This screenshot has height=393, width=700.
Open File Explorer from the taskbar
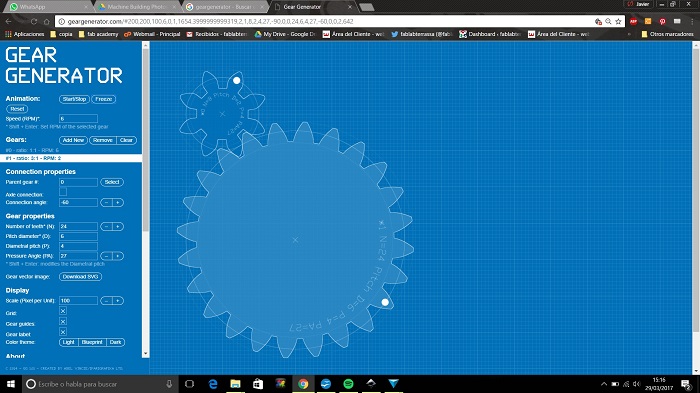click(235, 384)
